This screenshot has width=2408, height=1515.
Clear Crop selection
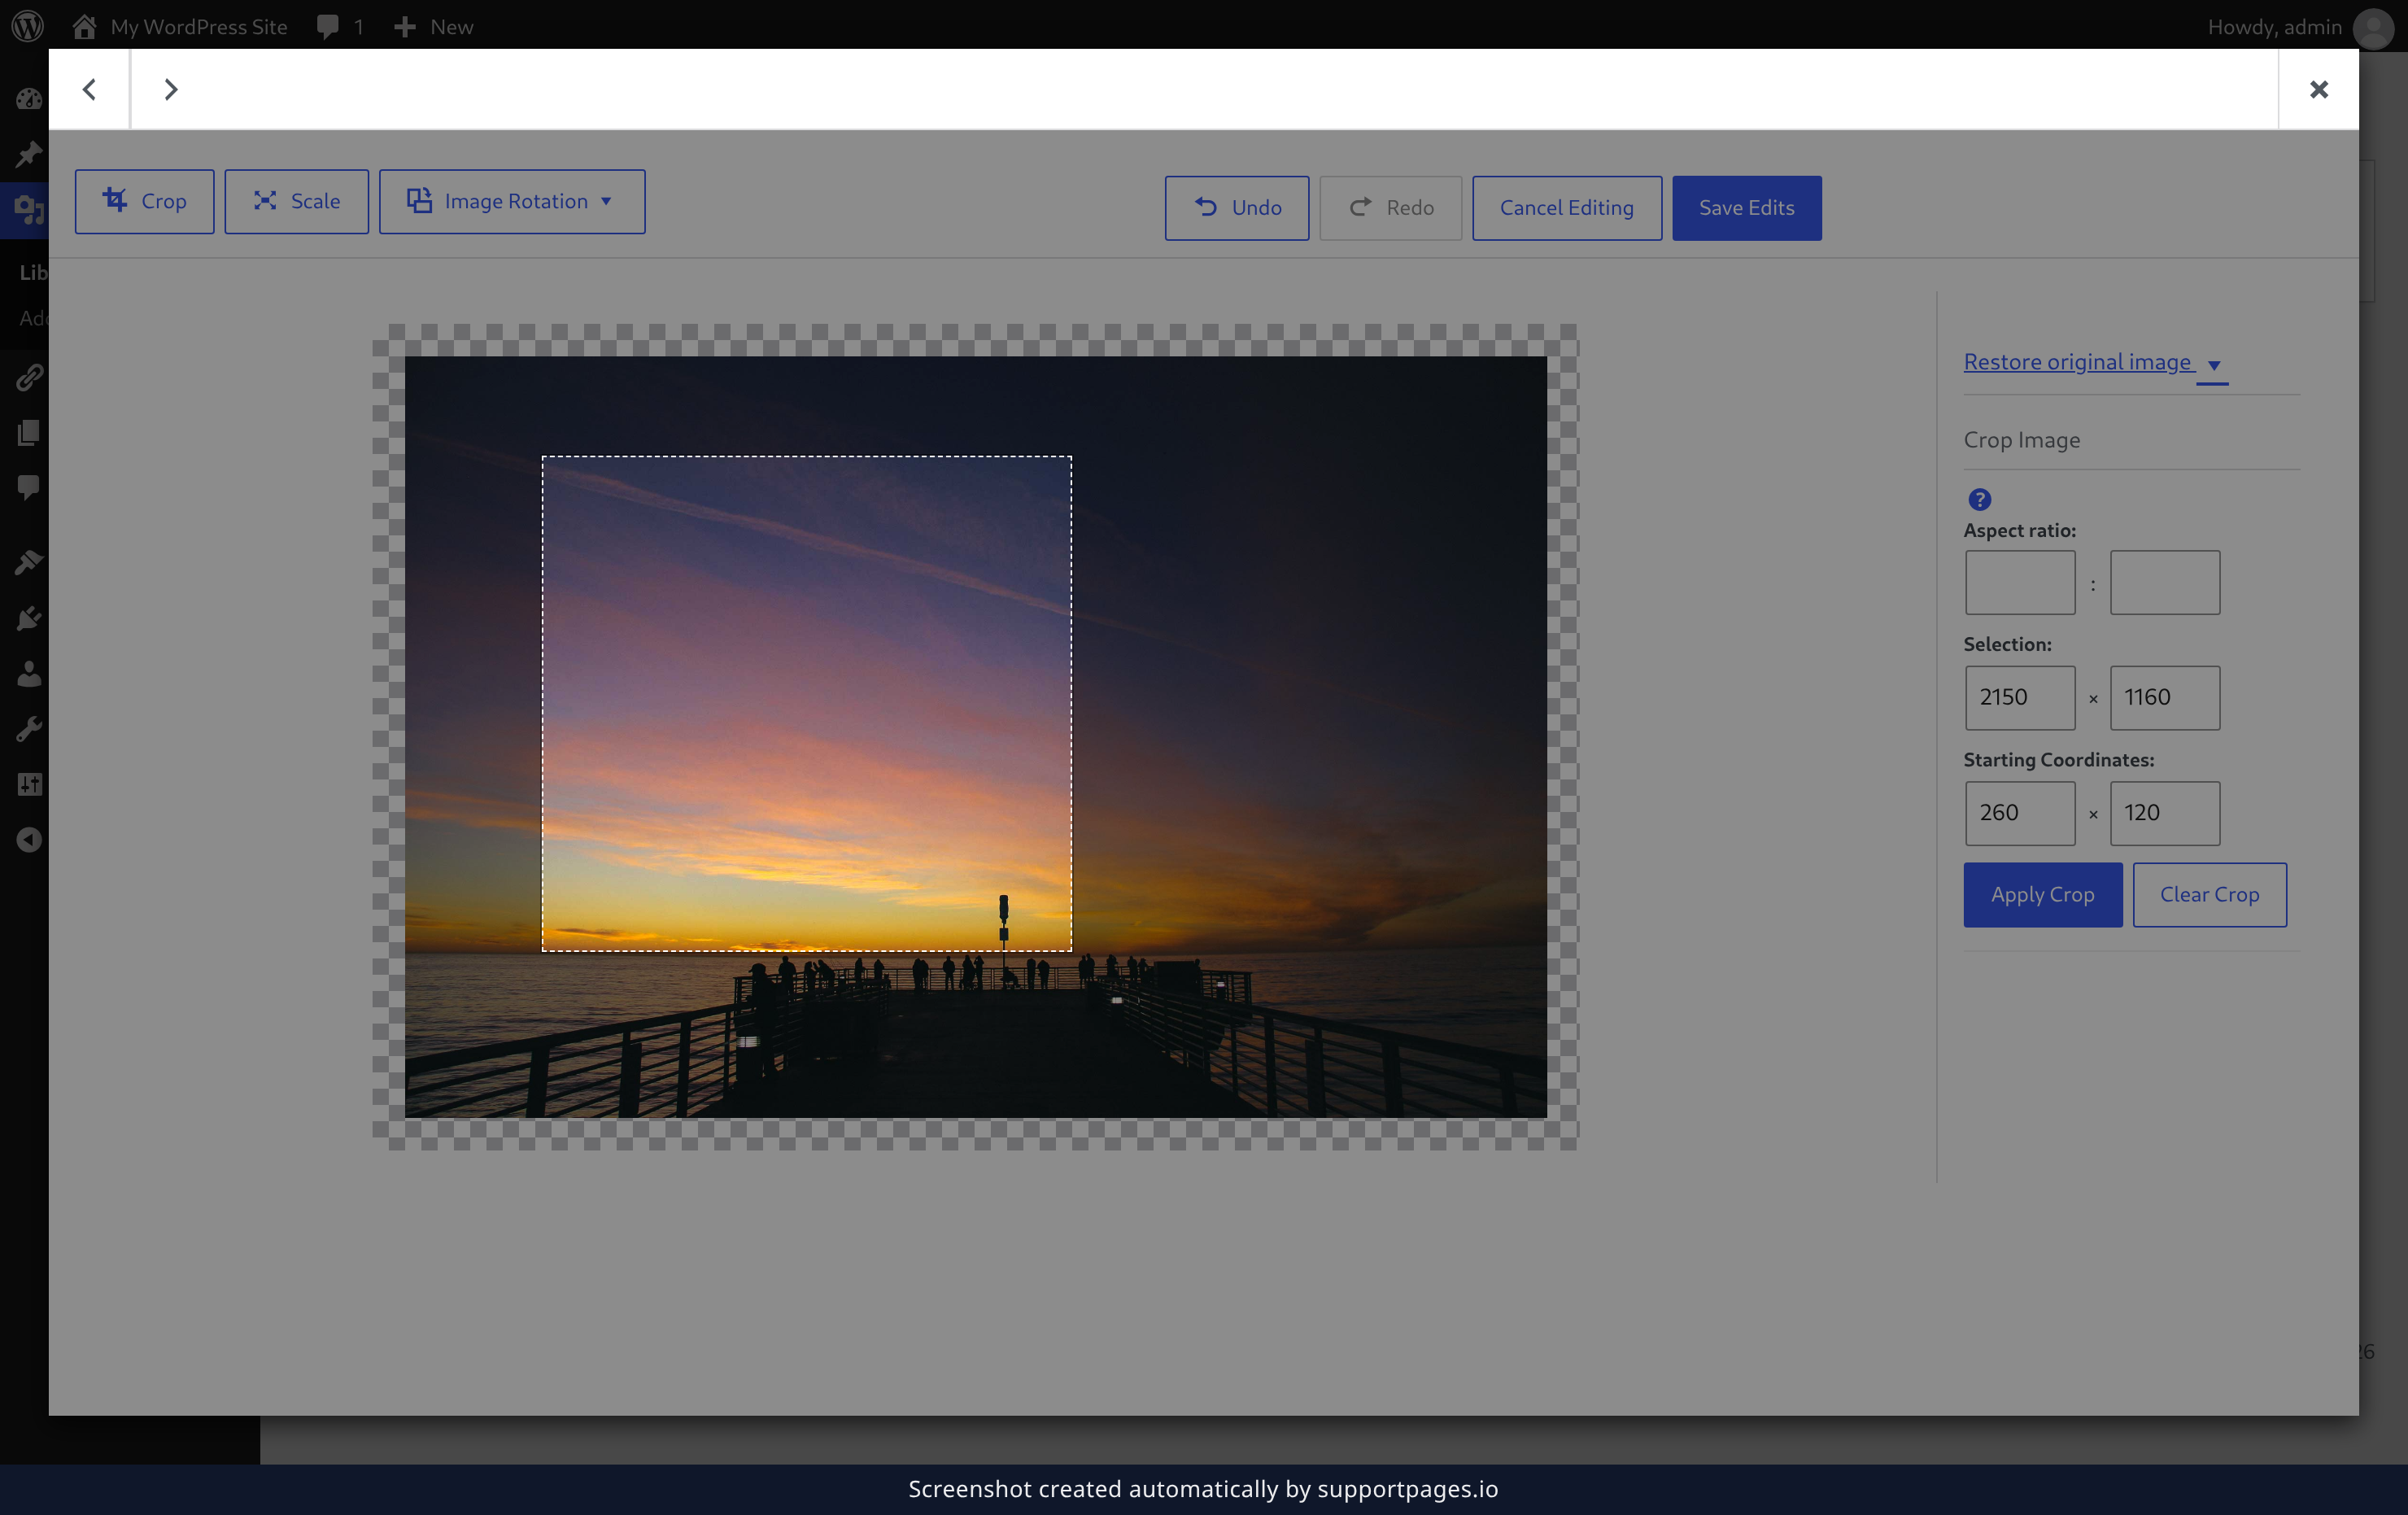[x=2209, y=894]
